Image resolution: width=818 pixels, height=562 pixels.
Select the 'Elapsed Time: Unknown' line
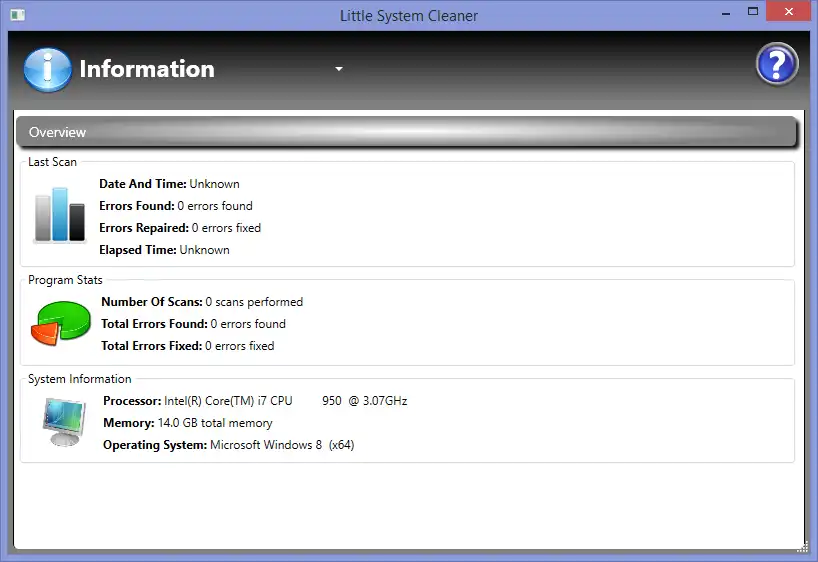164,250
